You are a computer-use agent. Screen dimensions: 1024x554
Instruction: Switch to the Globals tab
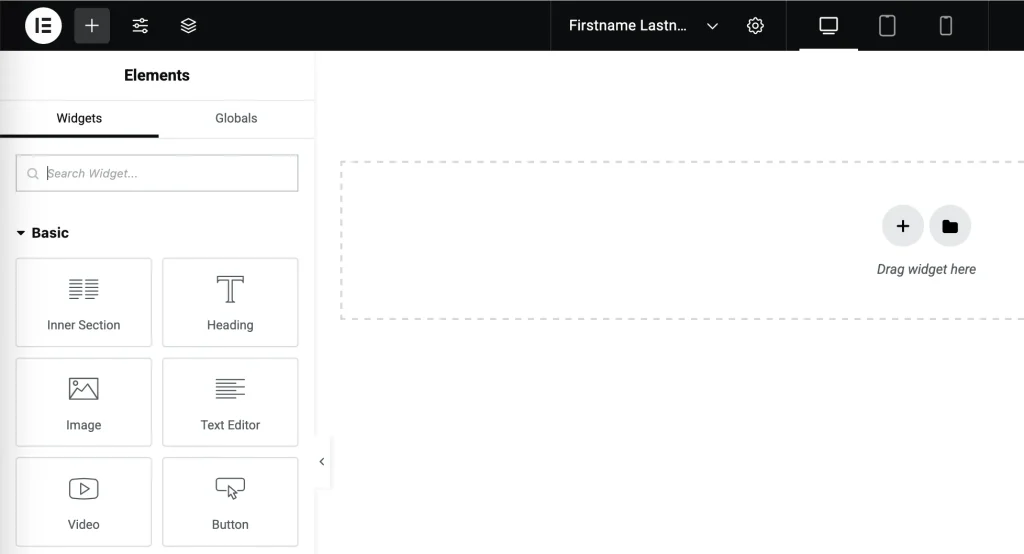[x=236, y=118]
